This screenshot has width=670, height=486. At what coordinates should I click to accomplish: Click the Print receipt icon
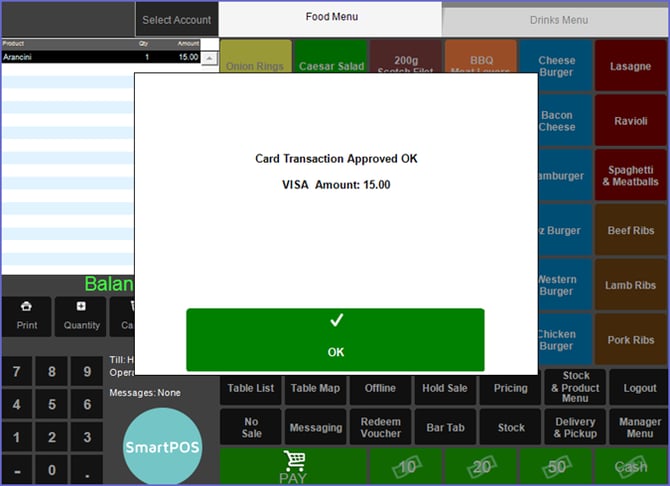[x=27, y=315]
